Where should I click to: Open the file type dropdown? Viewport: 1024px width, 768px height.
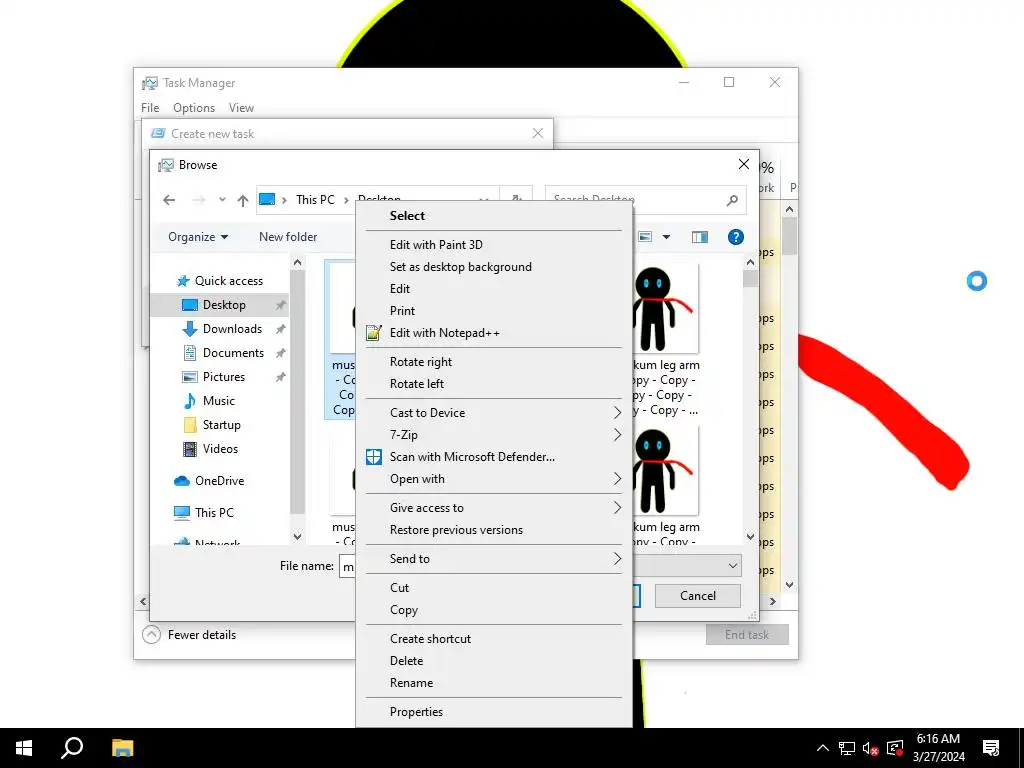click(x=733, y=566)
